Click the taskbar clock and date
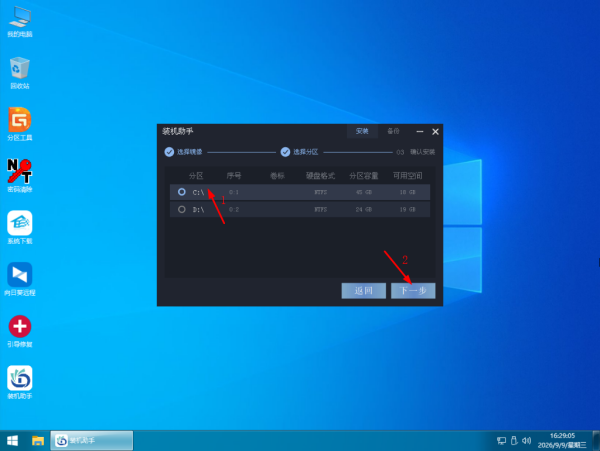The height and width of the screenshot is (451, 600). coord(562,440)
